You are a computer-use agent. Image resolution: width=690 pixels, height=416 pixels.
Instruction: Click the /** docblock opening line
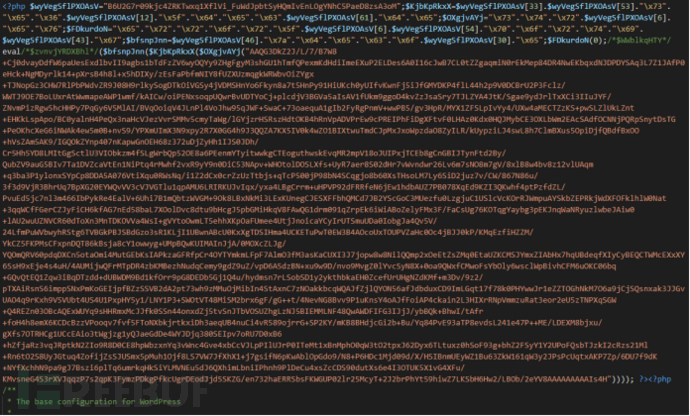(9, 390)
